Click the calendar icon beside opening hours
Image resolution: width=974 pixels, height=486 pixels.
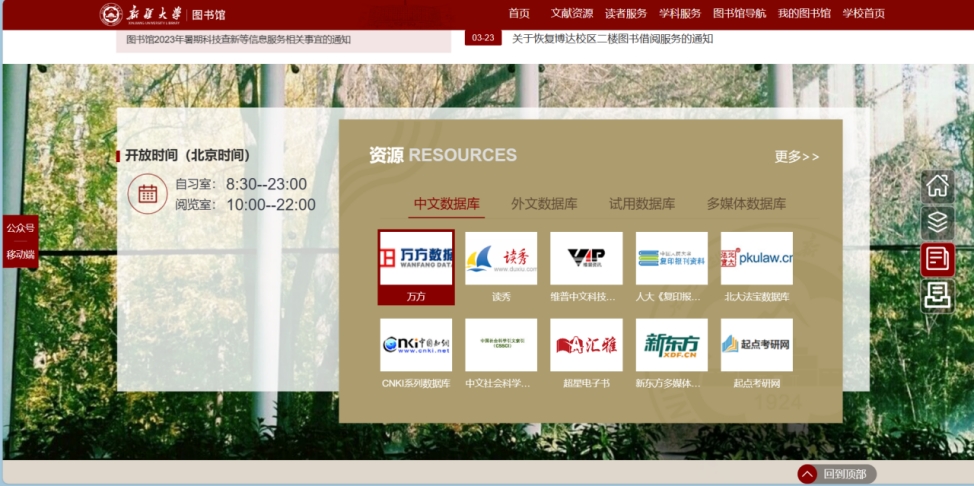click(148, 194)
